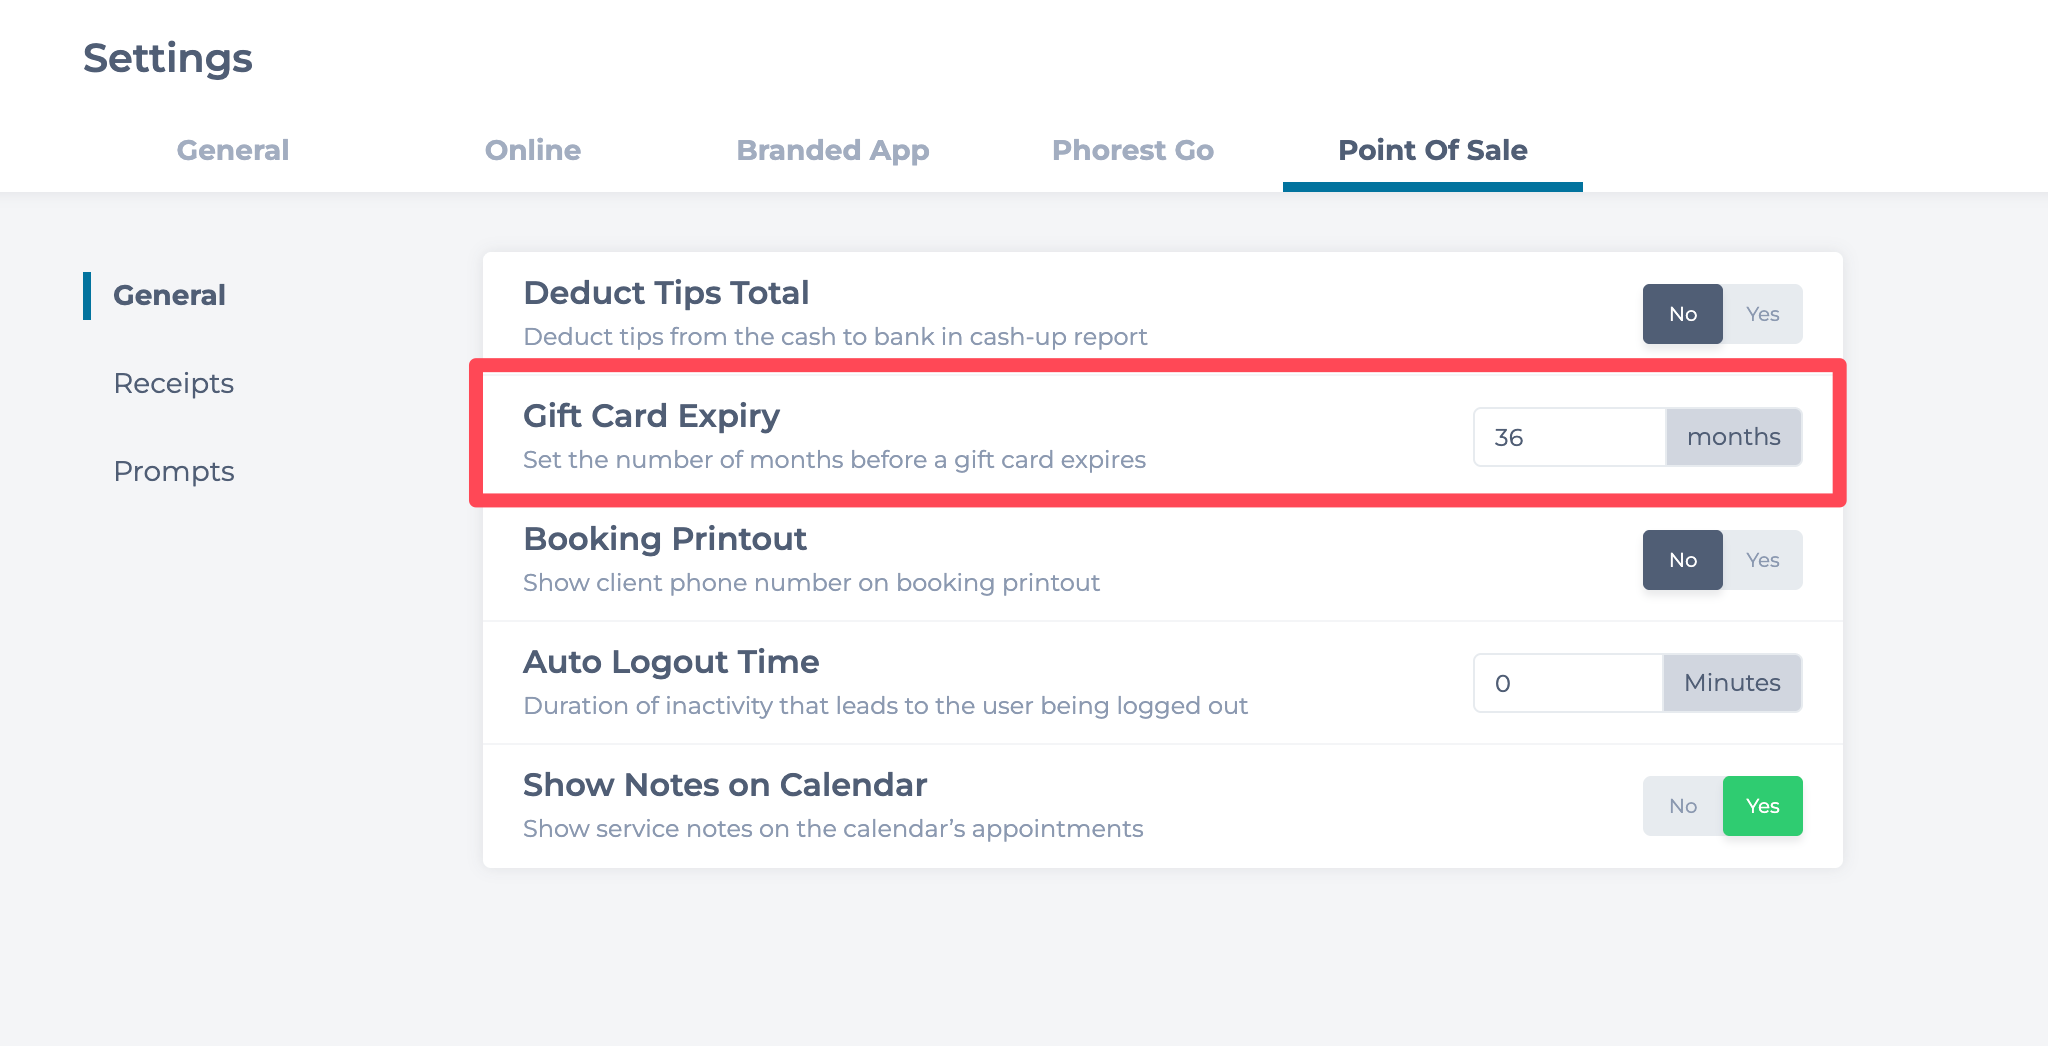Viewport: 2048px width, 1046px height.
Task: Set Deduct Tips Total to No
Action: point(1682,314)
